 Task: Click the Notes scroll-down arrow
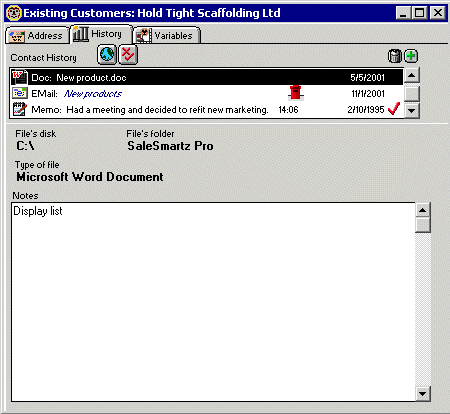[423, 394]
